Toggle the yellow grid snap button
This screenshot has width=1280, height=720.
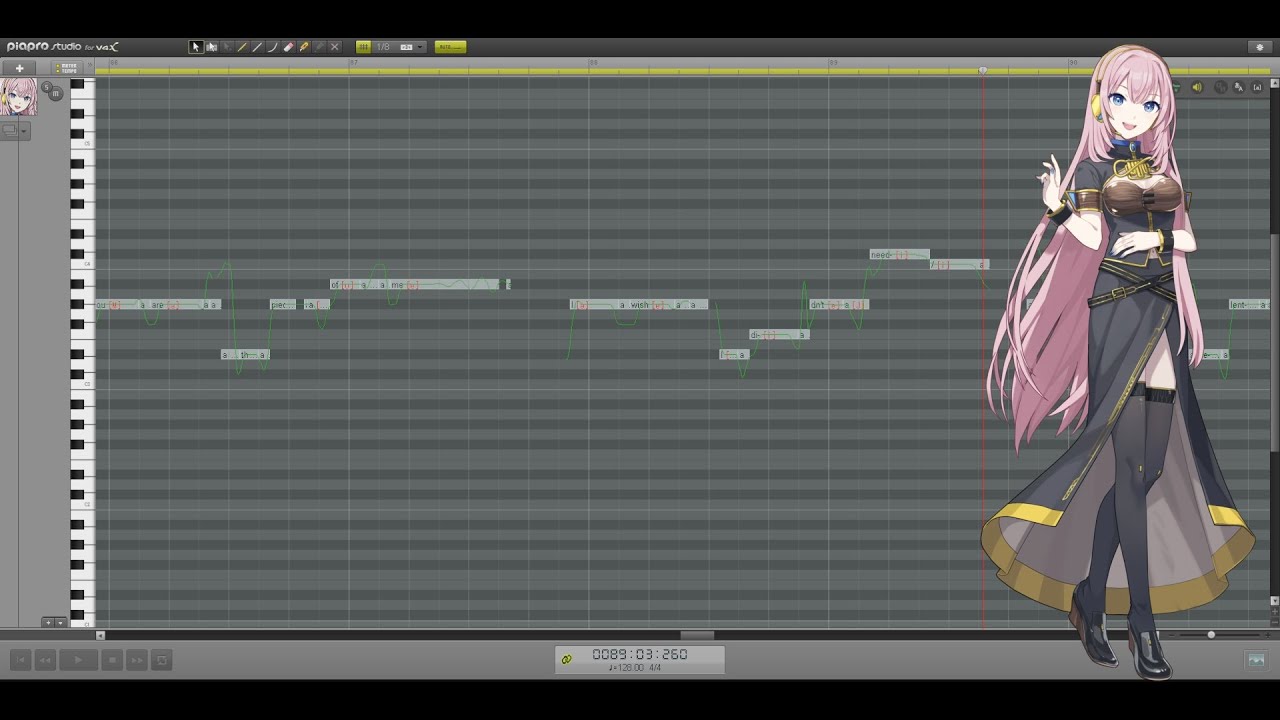[x=363, y=47]
